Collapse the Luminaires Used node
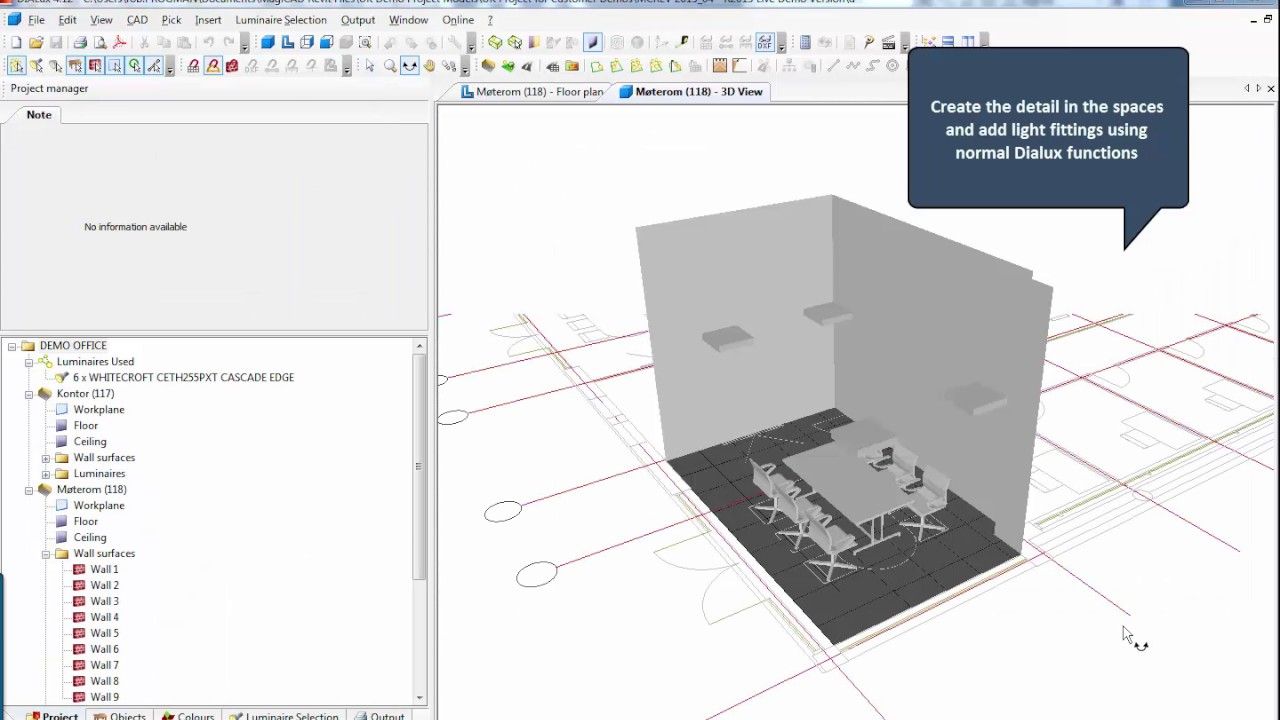This screenshot has height=720, width=1280. pyautogui.click(x=29, y=362)
